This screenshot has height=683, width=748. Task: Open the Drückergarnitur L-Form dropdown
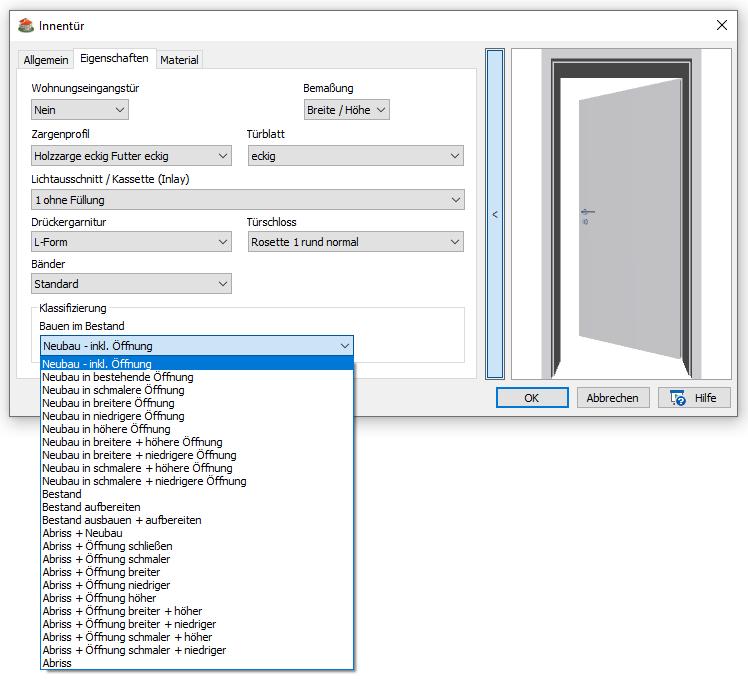click(x=131, y=242)
